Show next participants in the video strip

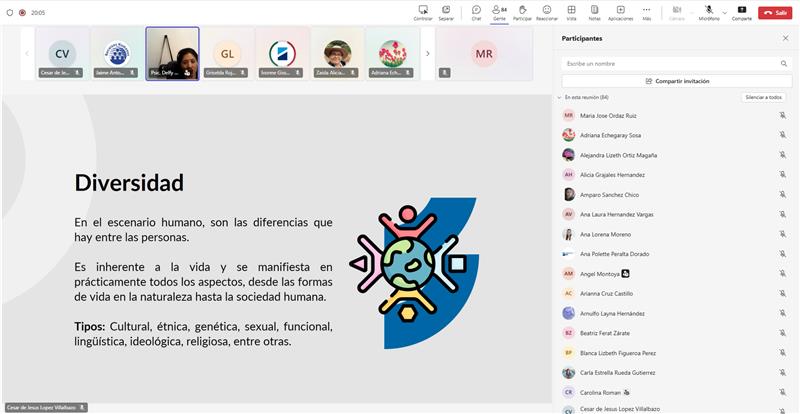[x=428, y=53]
